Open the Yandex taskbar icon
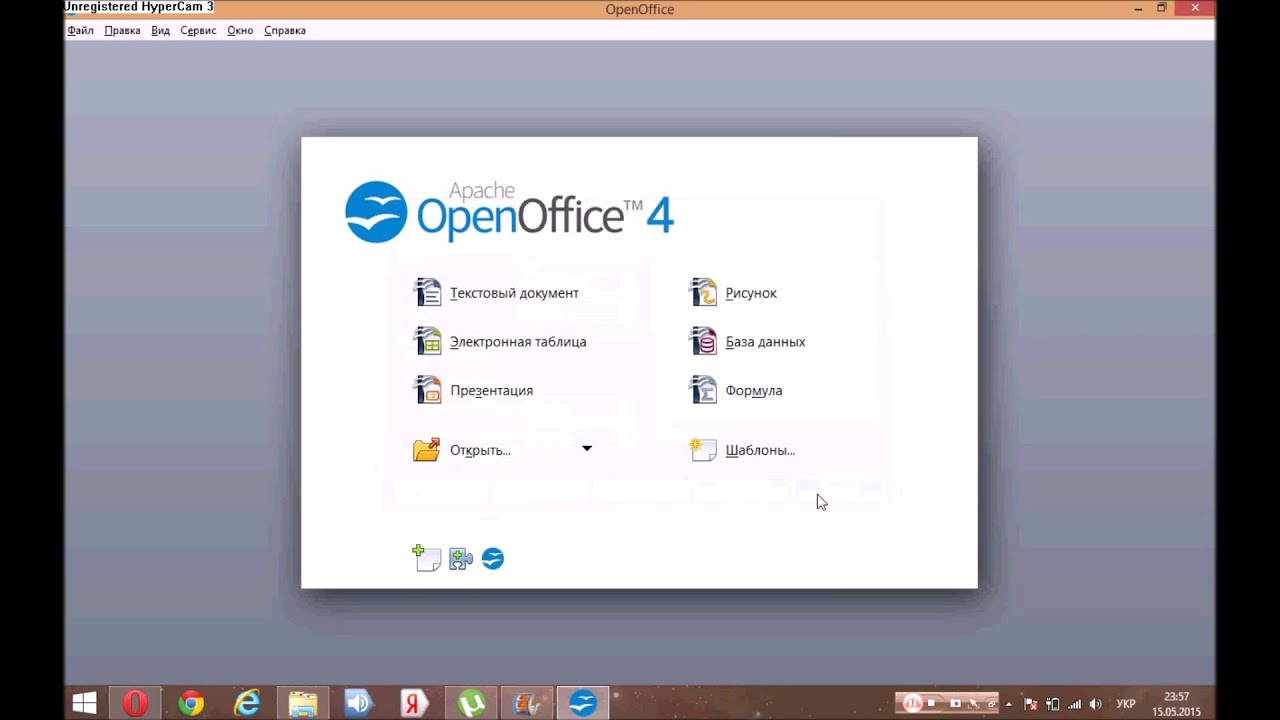Screen dimensions: 1280x720 coord(414,704)
